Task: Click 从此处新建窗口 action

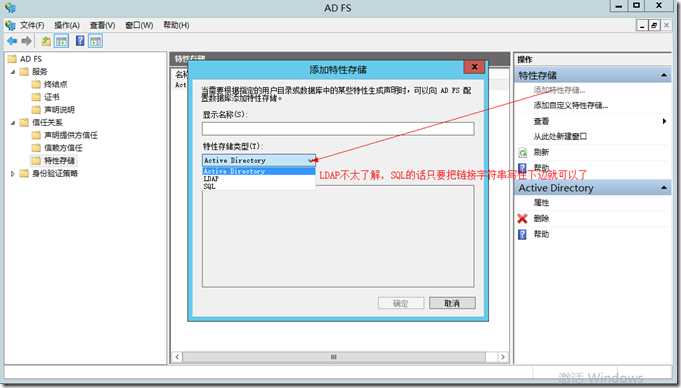Action: pos(560,136)
